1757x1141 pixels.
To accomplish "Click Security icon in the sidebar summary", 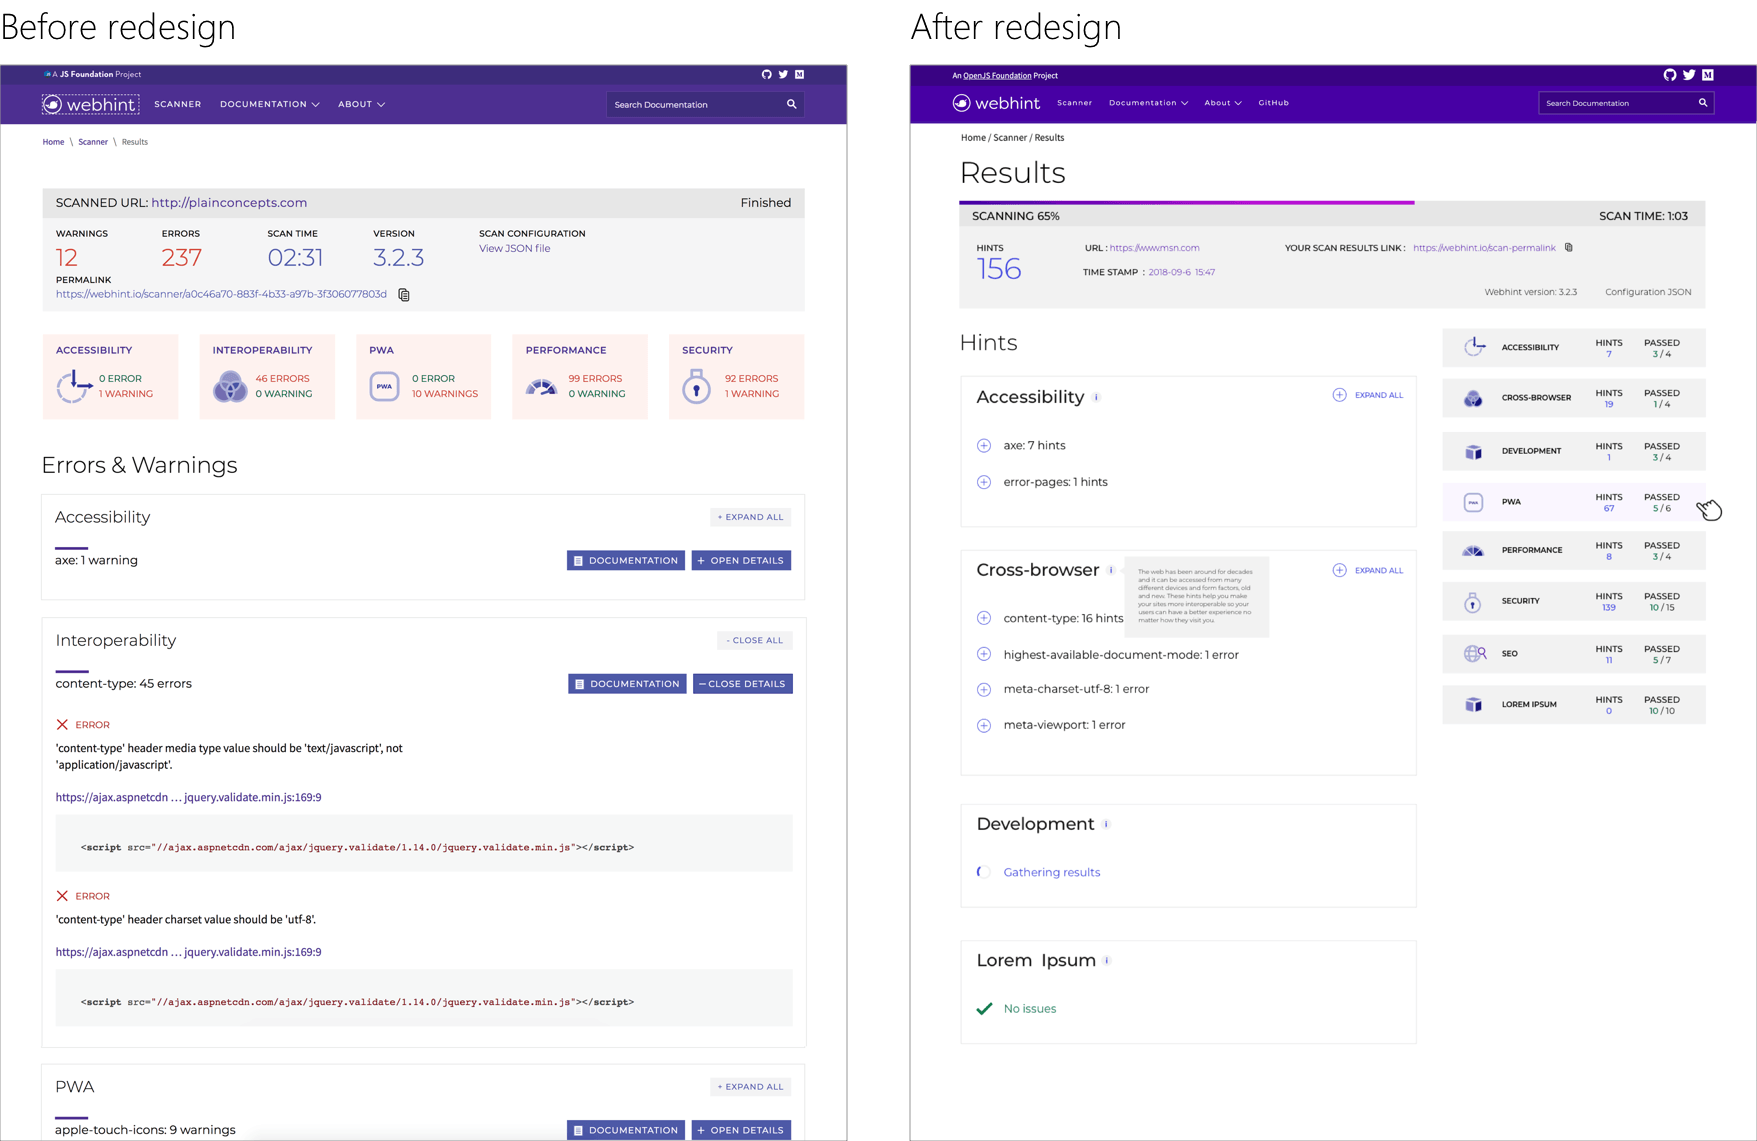I will click(1472, 601).
